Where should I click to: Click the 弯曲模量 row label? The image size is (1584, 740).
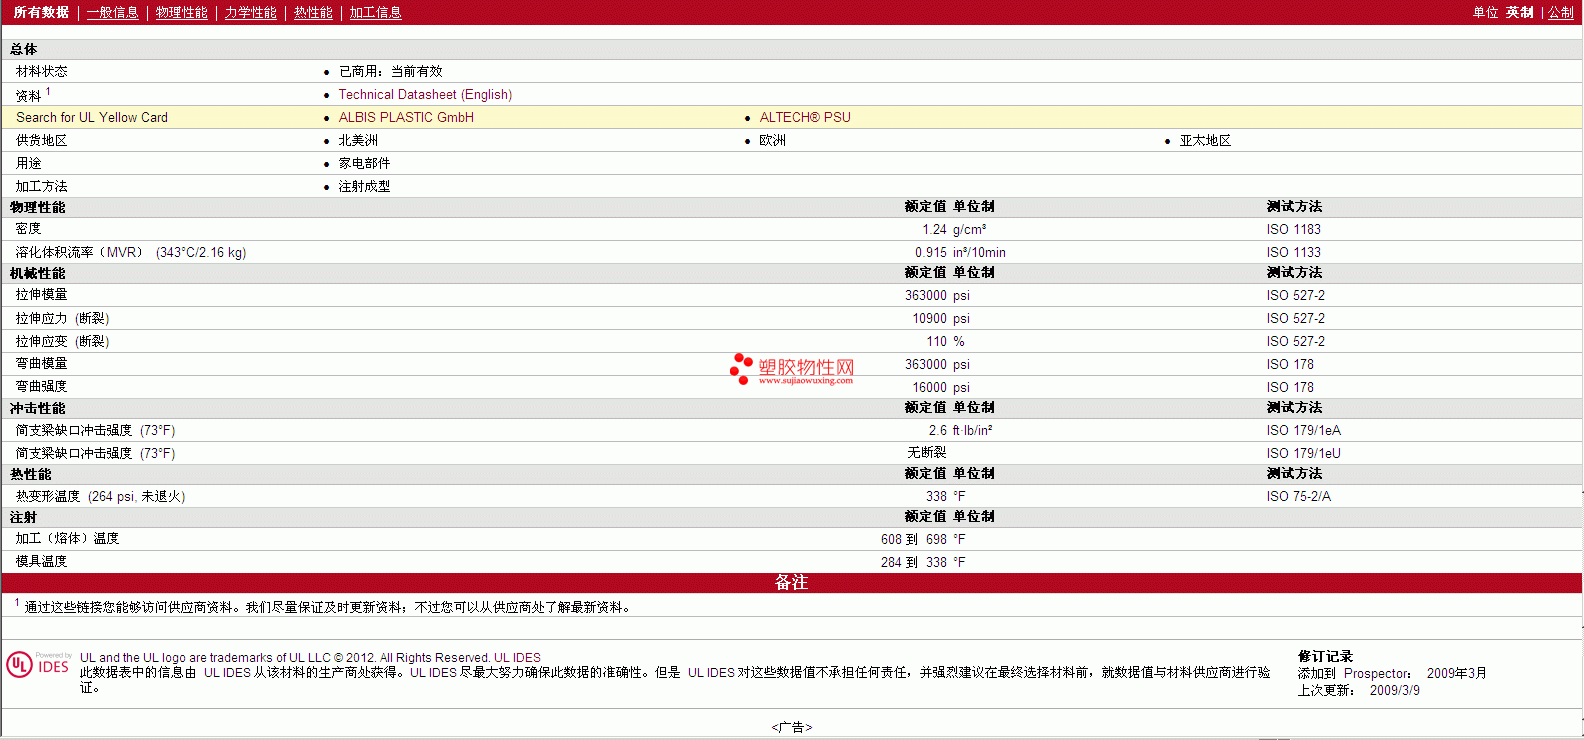[42, 364]
